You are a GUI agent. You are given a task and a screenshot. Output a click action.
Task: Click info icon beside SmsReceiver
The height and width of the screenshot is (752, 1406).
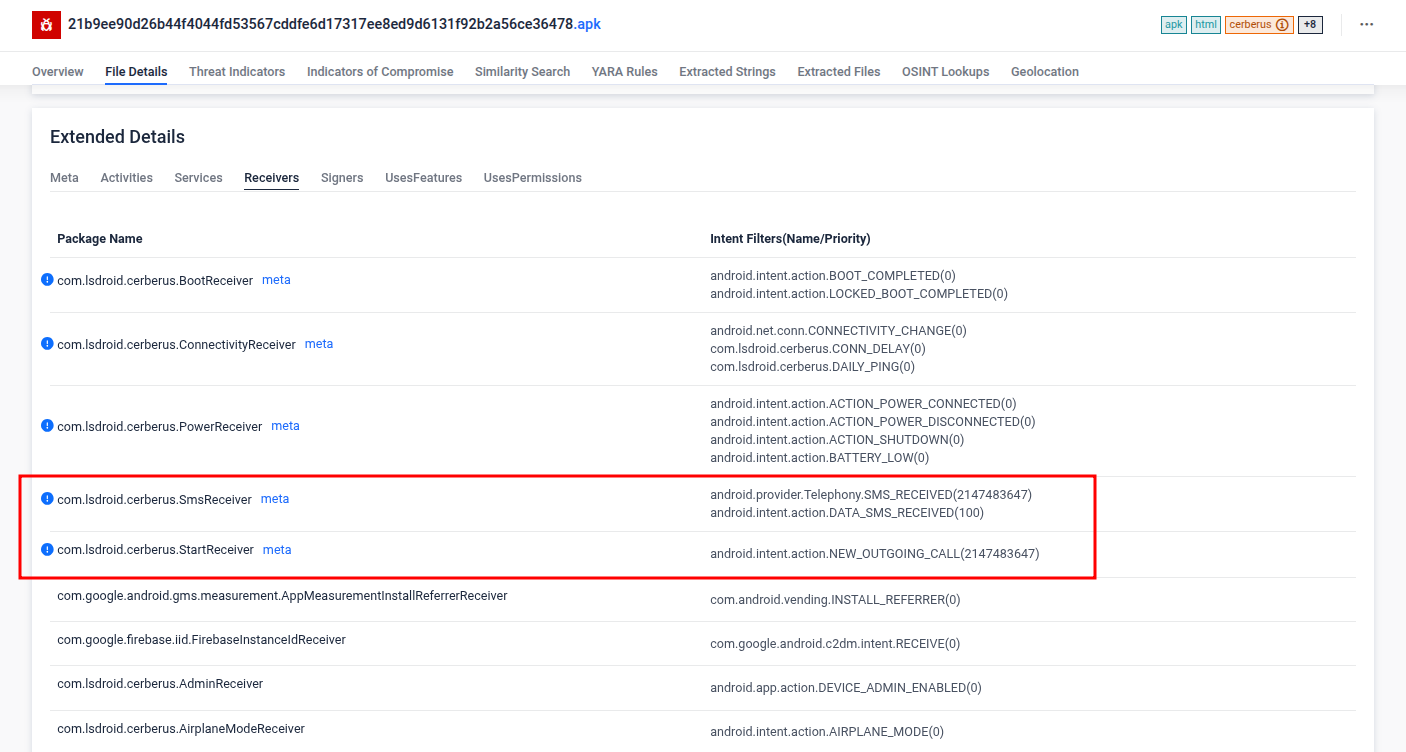coord(47,499)
